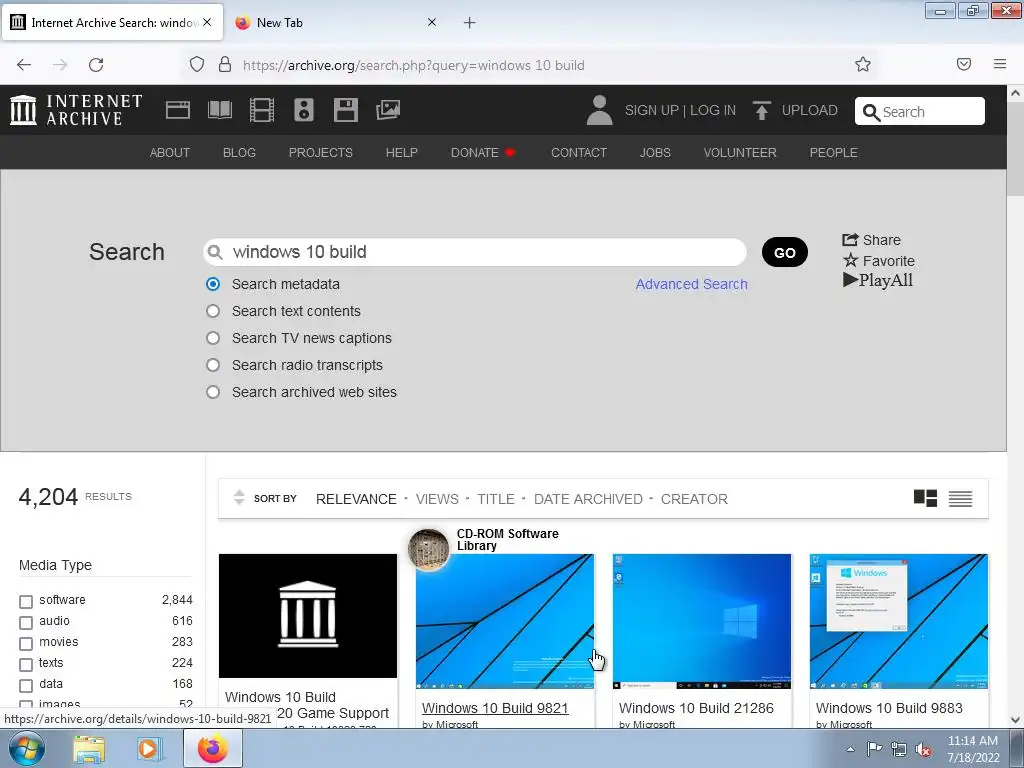The height and width of the screenshot is (768, 1024).
Task: Check the audio media type checkbox
Action: (x=26, y=622)
